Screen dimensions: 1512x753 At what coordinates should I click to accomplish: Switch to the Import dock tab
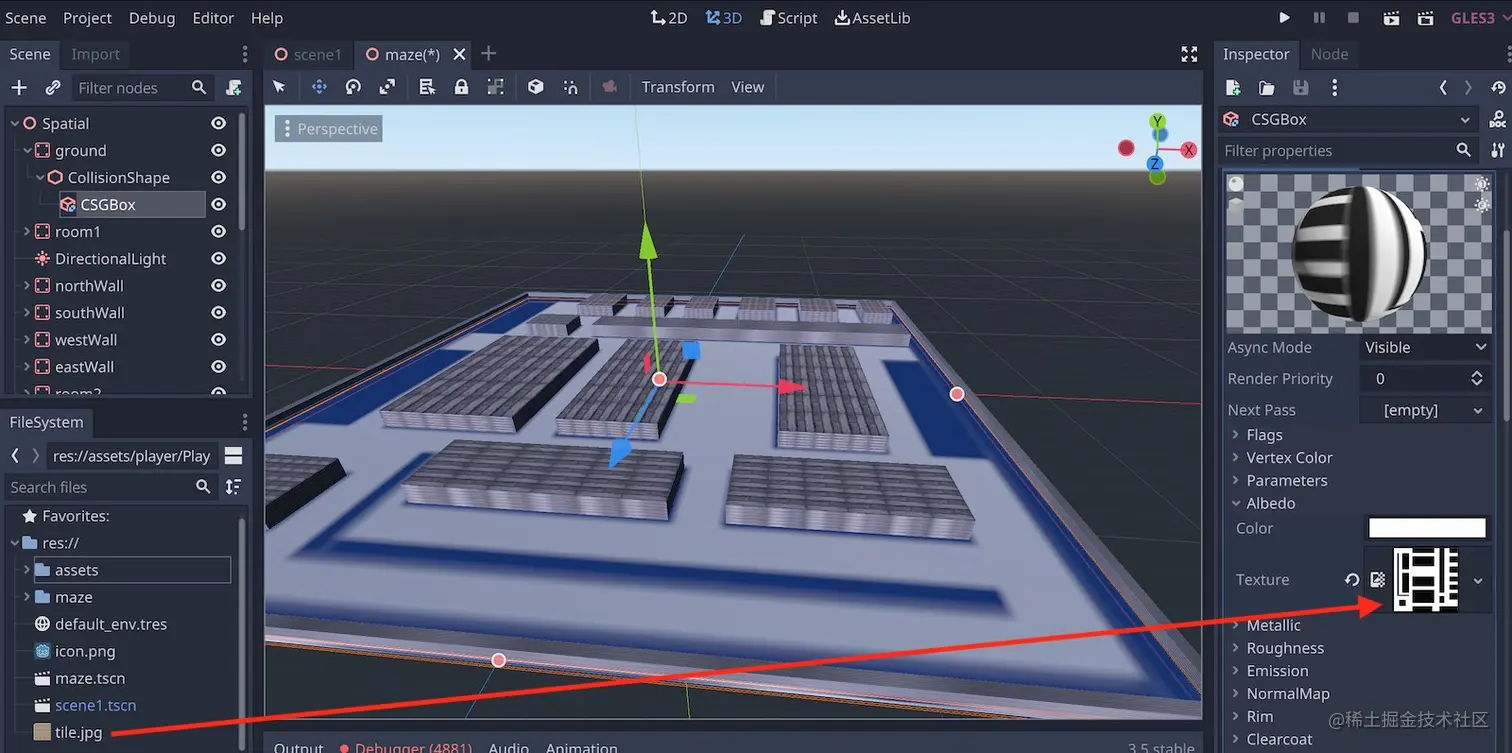point(96,54)
